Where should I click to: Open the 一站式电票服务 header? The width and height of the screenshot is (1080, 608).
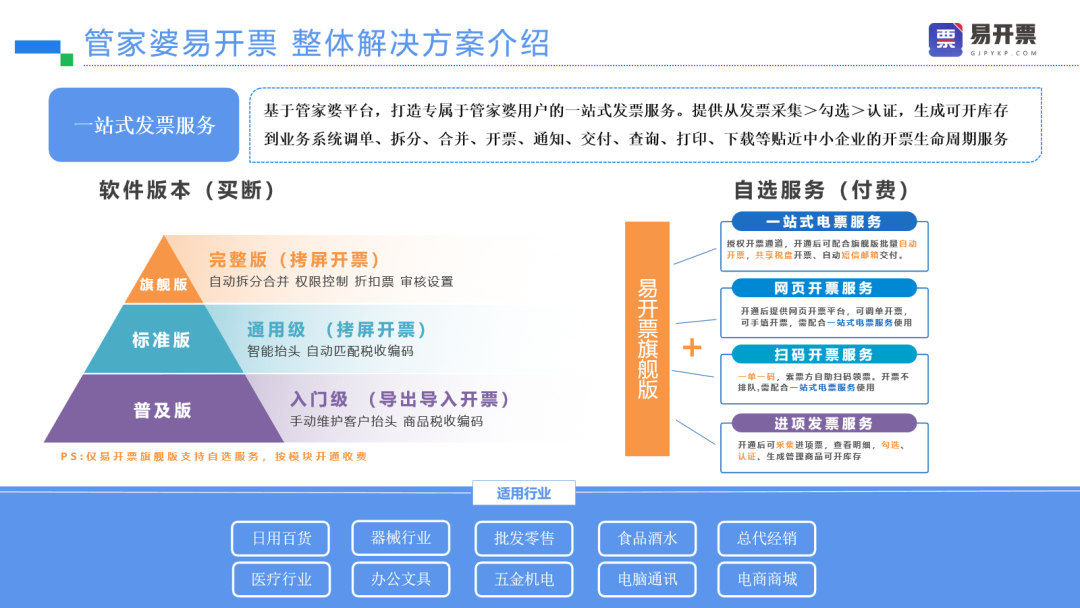pyautogui.click(x=824, y=222)
